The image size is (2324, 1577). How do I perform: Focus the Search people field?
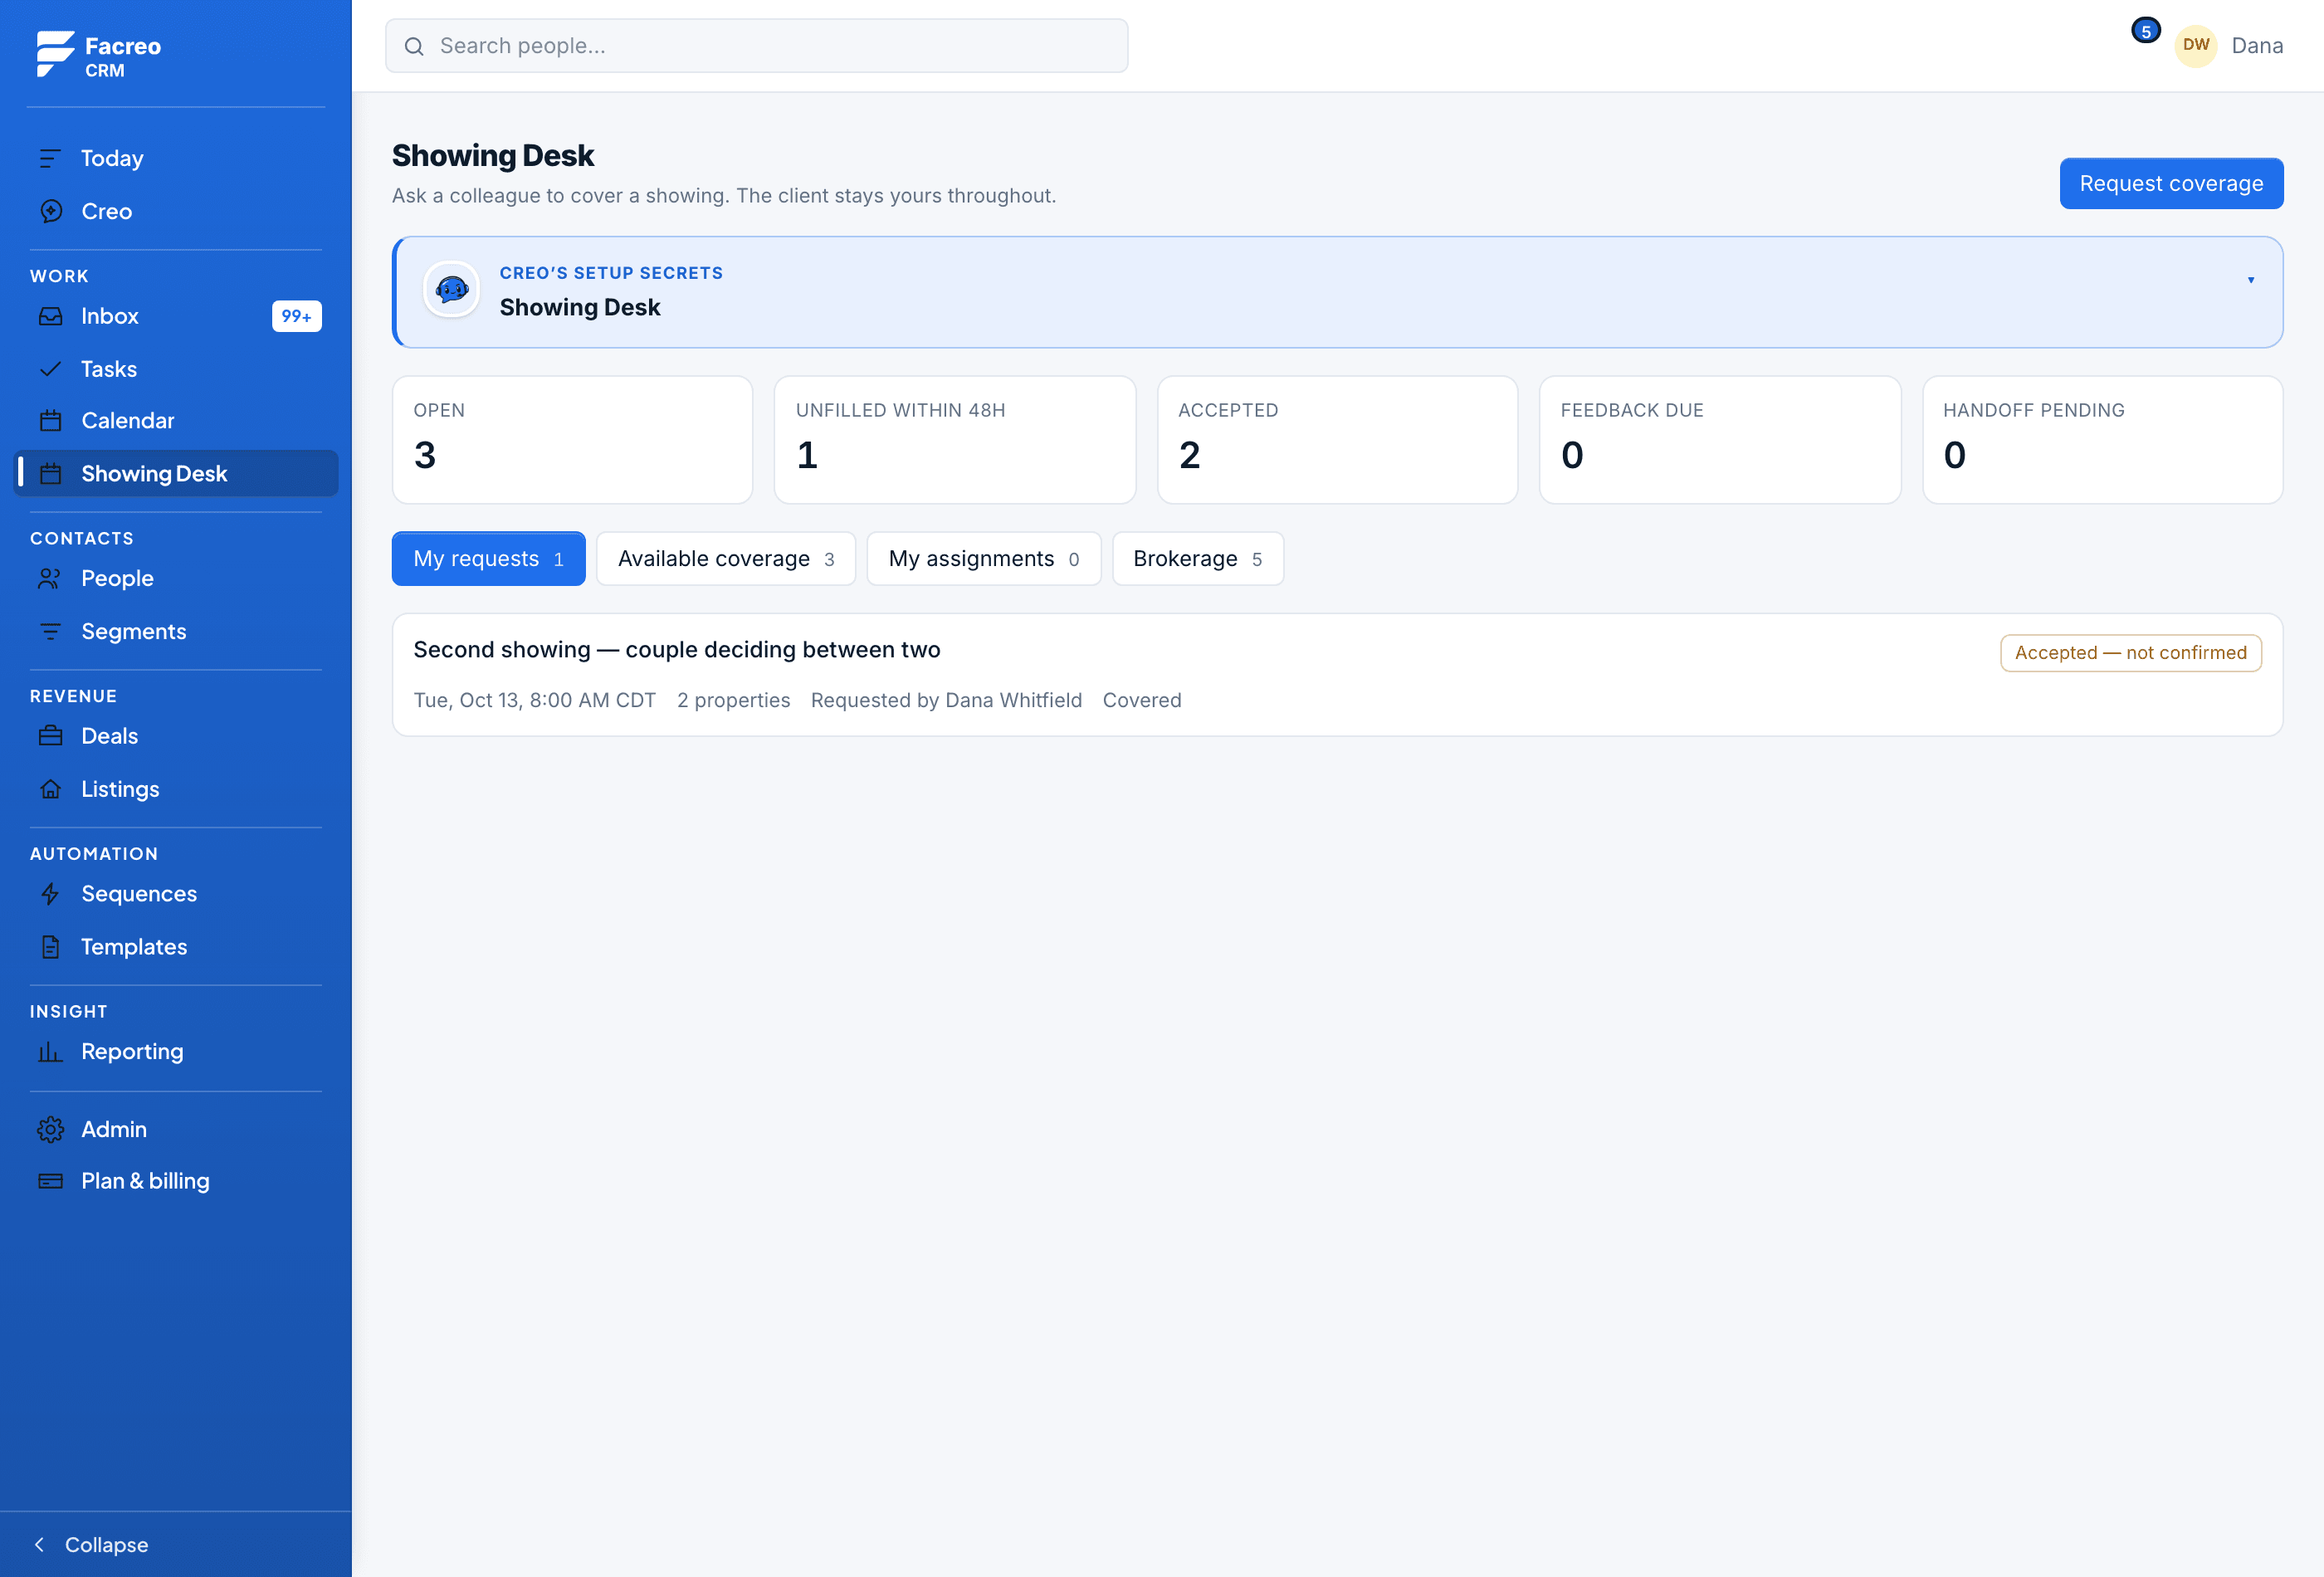coord(757,46)
